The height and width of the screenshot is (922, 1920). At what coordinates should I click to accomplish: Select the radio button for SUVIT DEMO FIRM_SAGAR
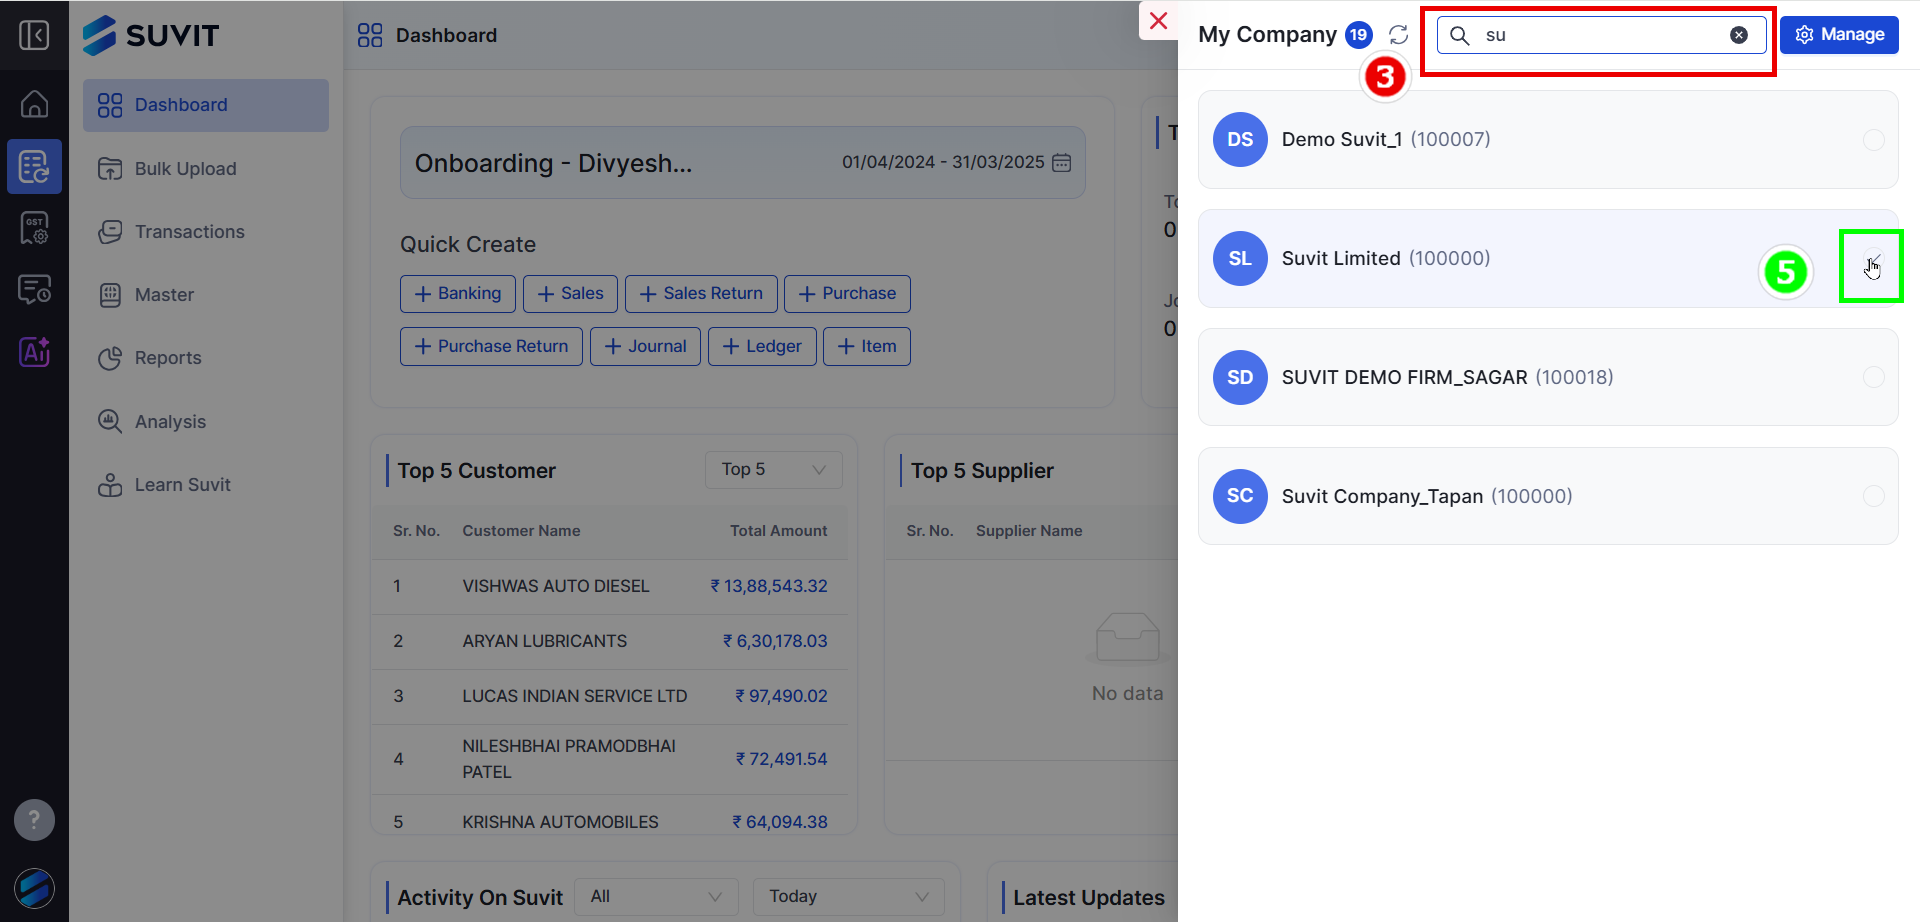[x=1873, y=377]
